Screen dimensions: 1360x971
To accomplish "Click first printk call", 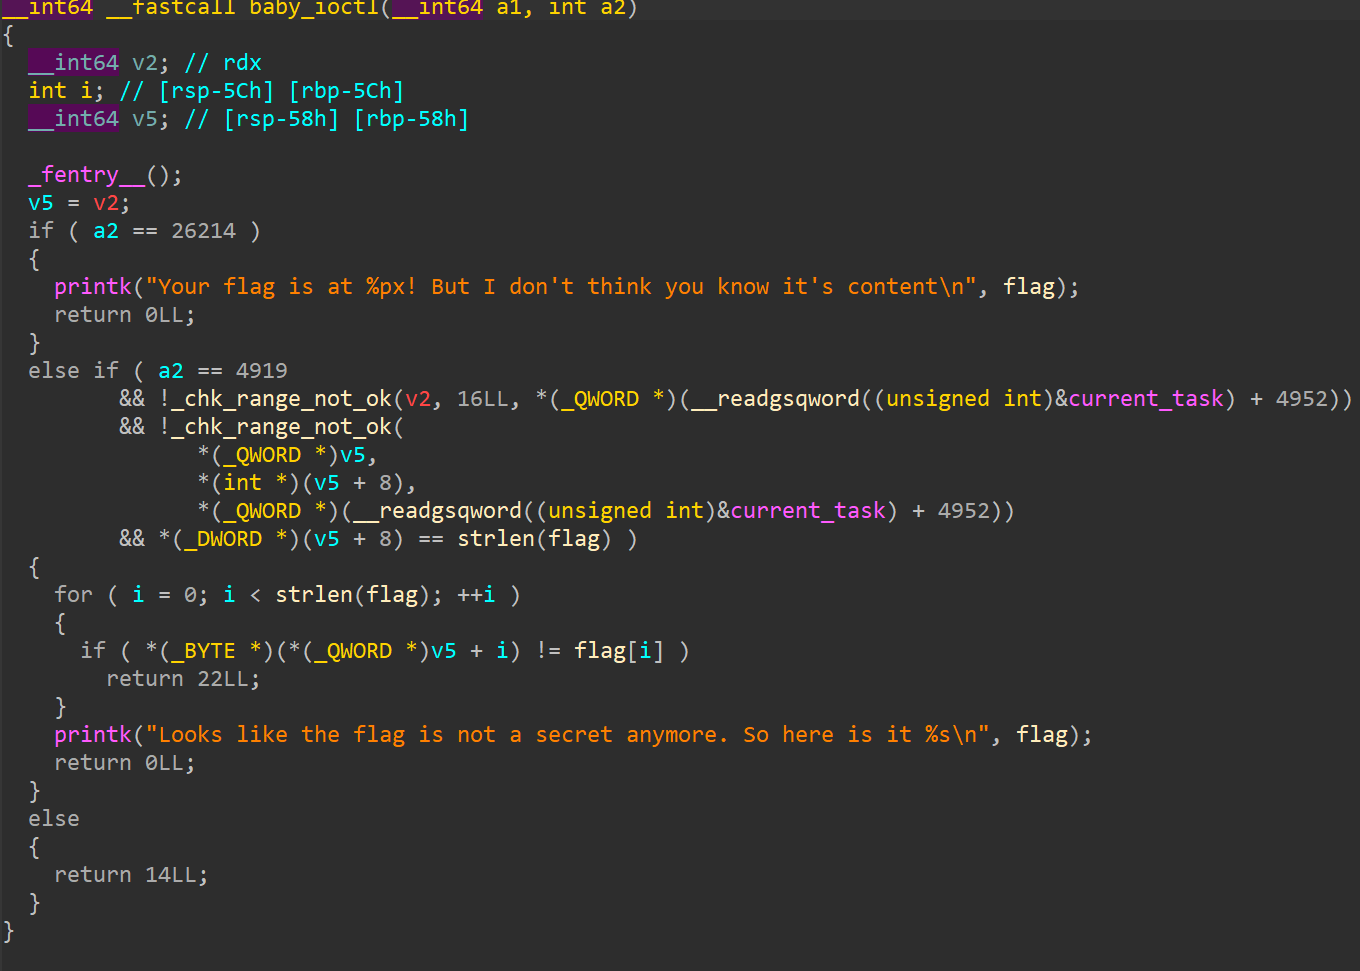I will point(93,287).
